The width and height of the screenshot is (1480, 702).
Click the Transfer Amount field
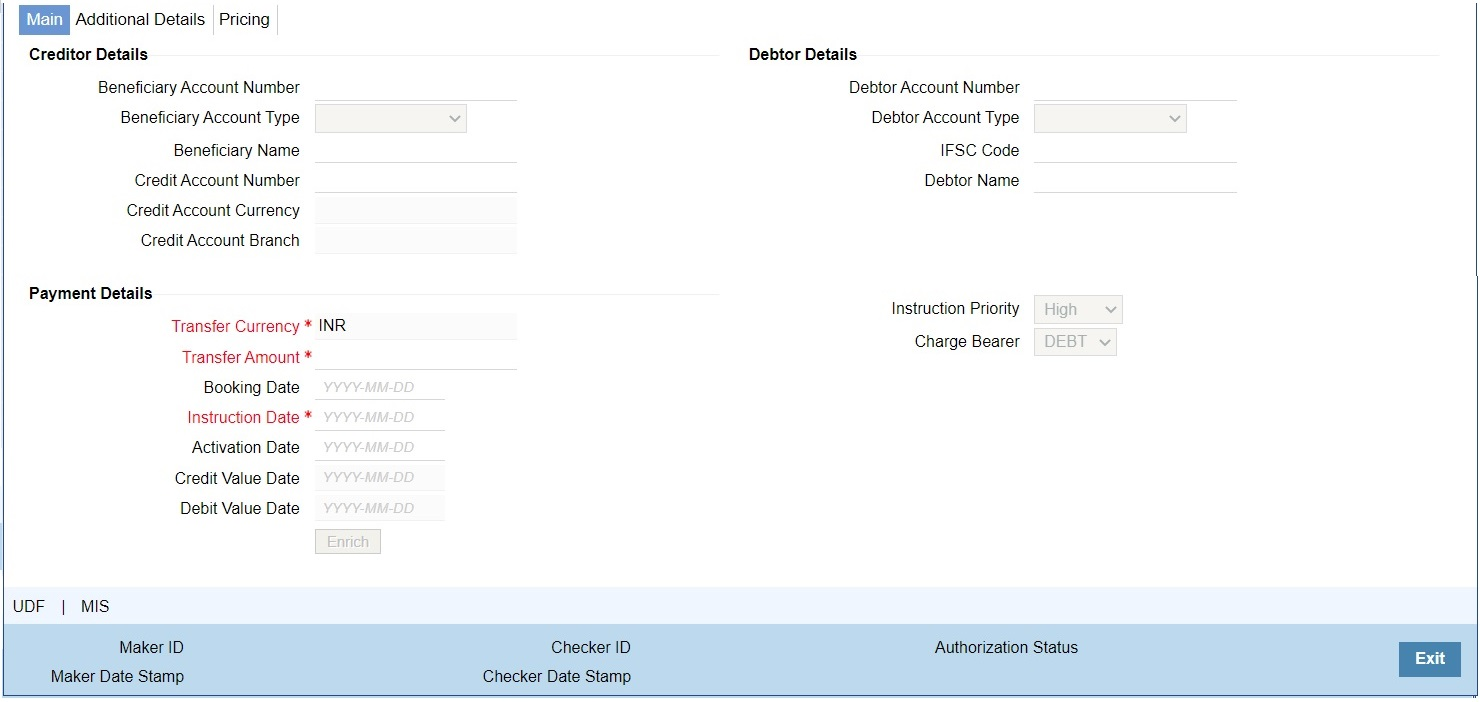[x=416, y=357]
